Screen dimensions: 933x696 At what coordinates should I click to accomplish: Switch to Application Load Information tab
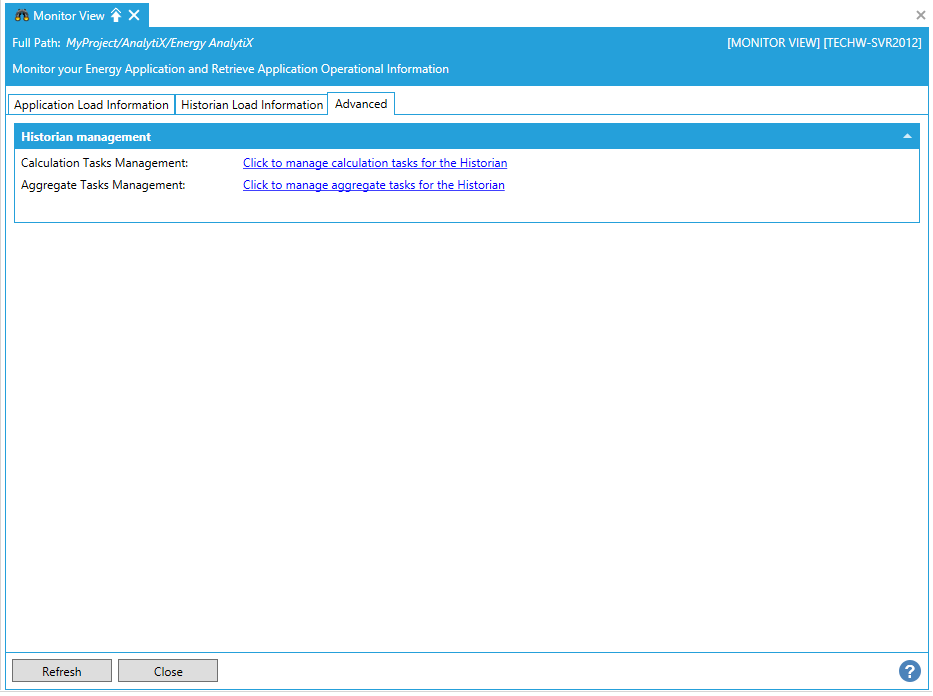point(91,105)
